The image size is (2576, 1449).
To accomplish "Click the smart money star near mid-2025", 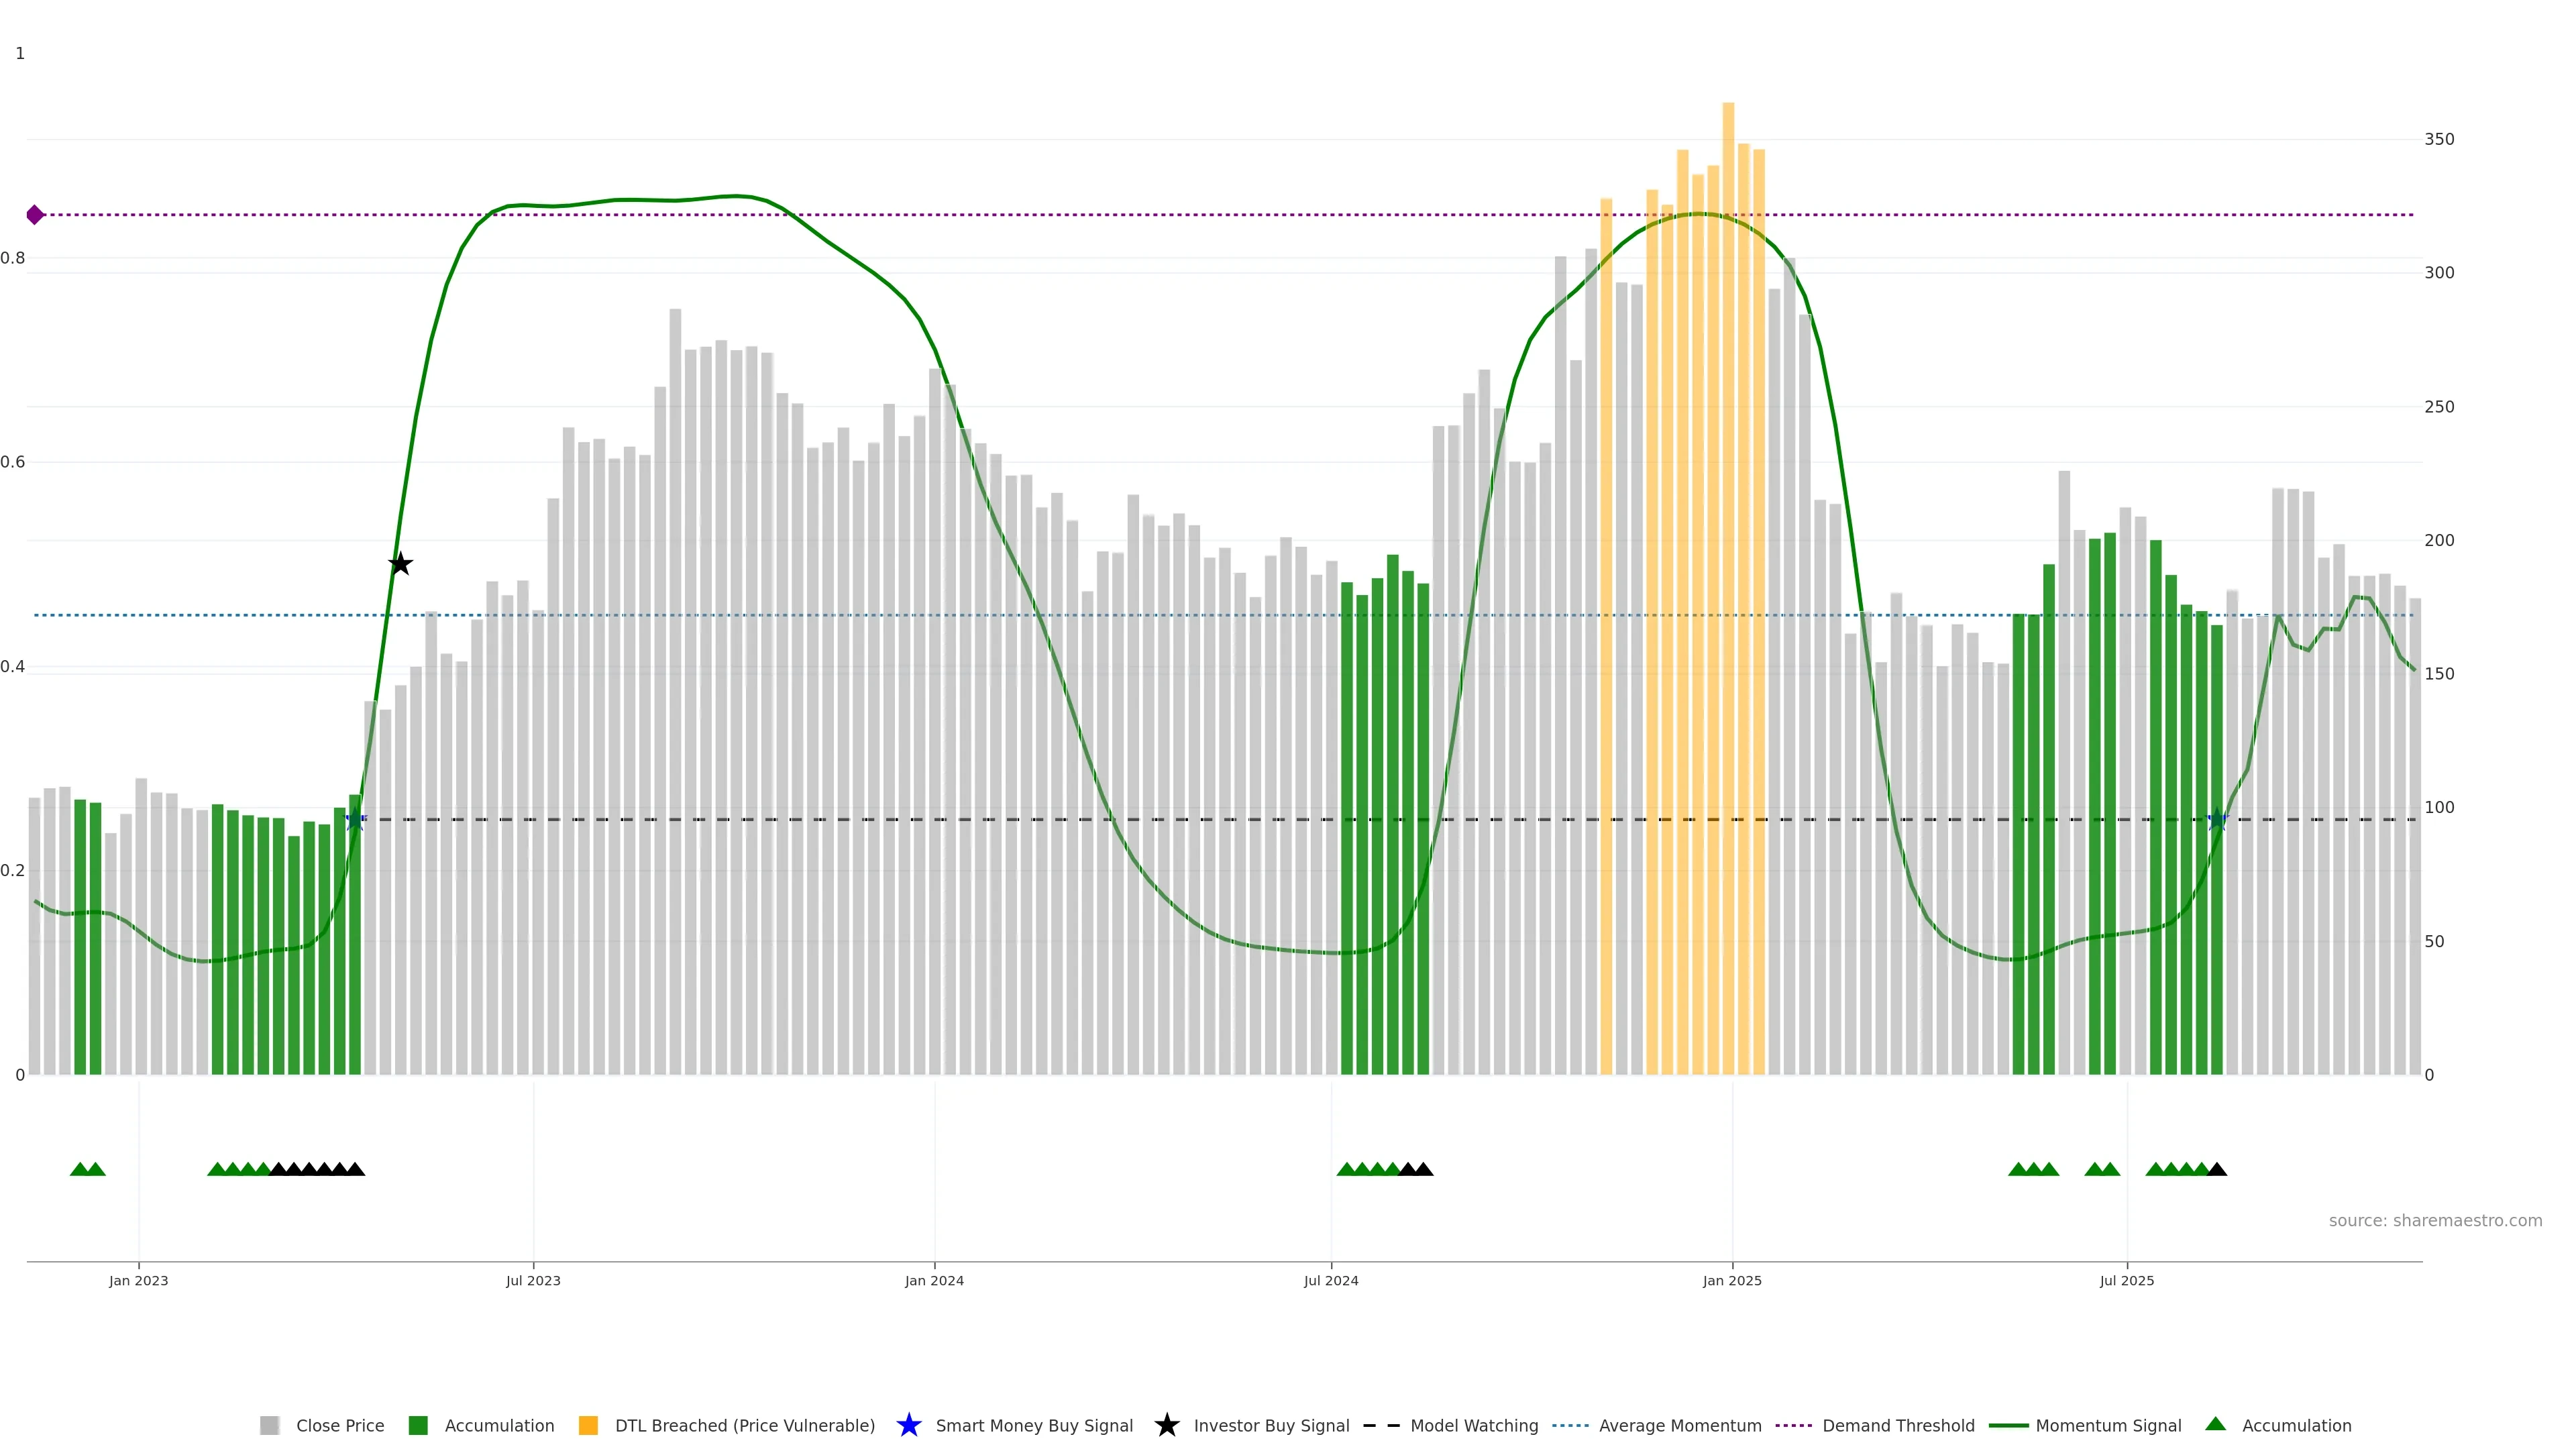I will click(2217, 819).
